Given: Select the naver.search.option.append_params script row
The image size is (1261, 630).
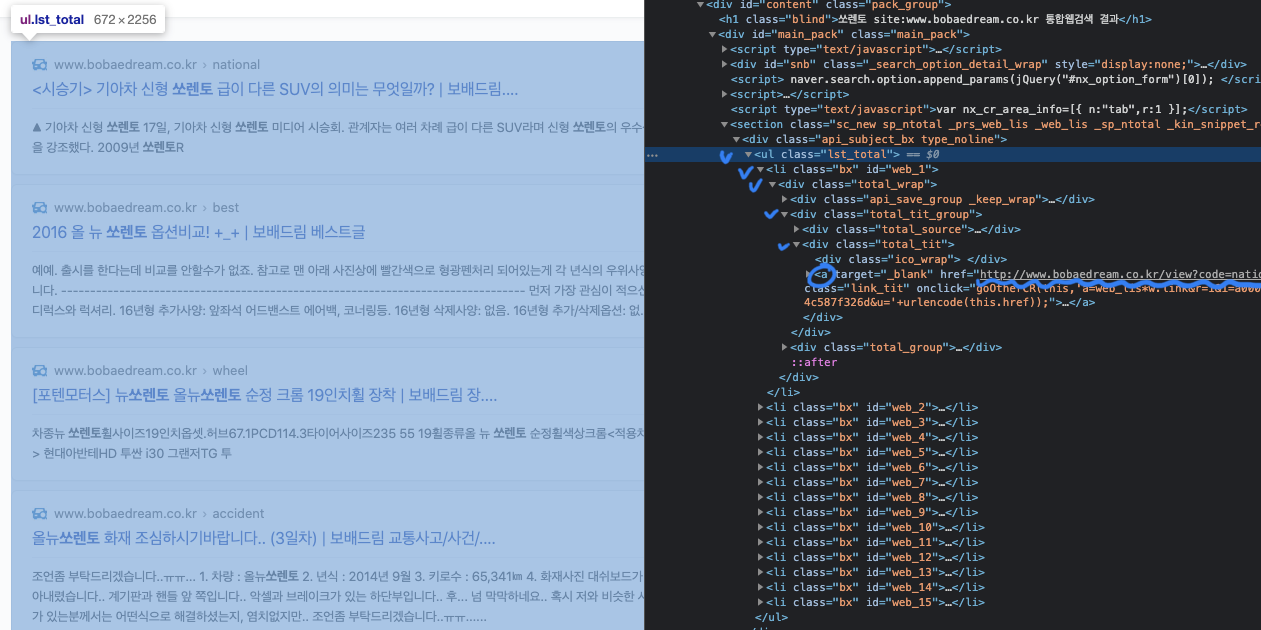Looking at the screenshot, I should tap(995, 80).
